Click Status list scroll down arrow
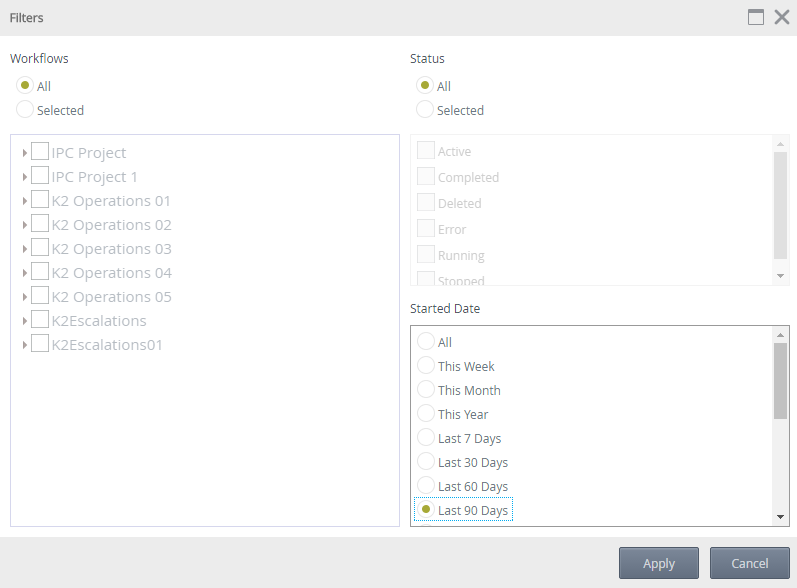 (780, 276)
